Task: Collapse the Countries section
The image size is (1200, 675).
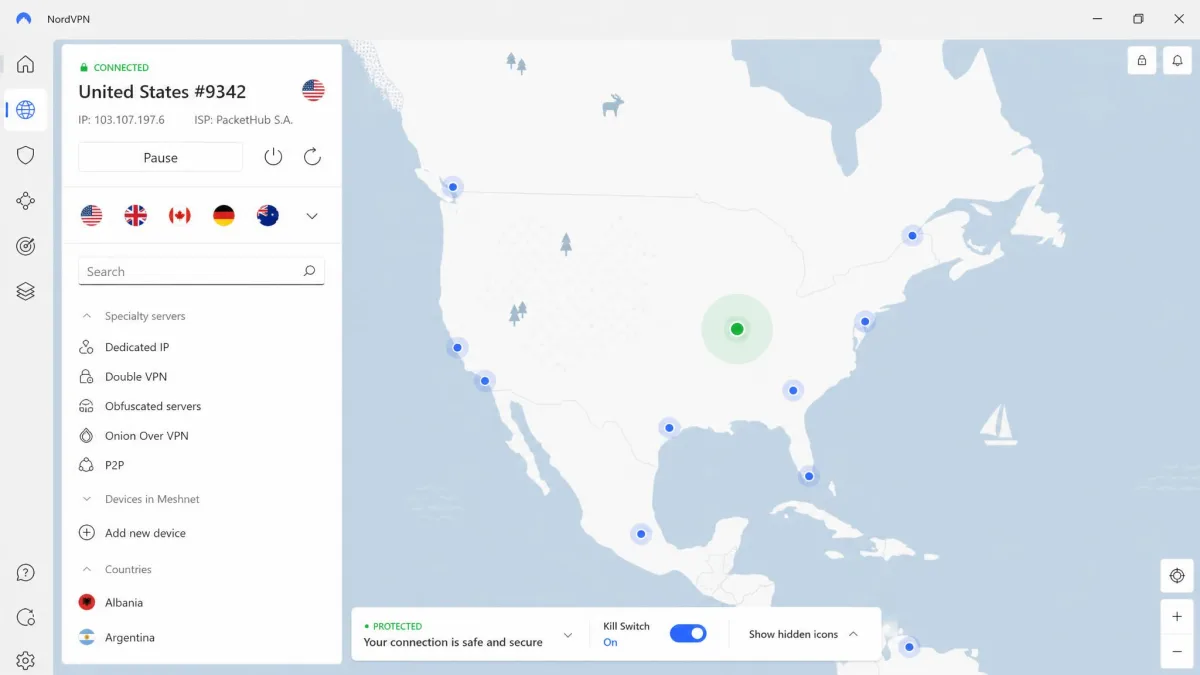Action: (87, 569)
